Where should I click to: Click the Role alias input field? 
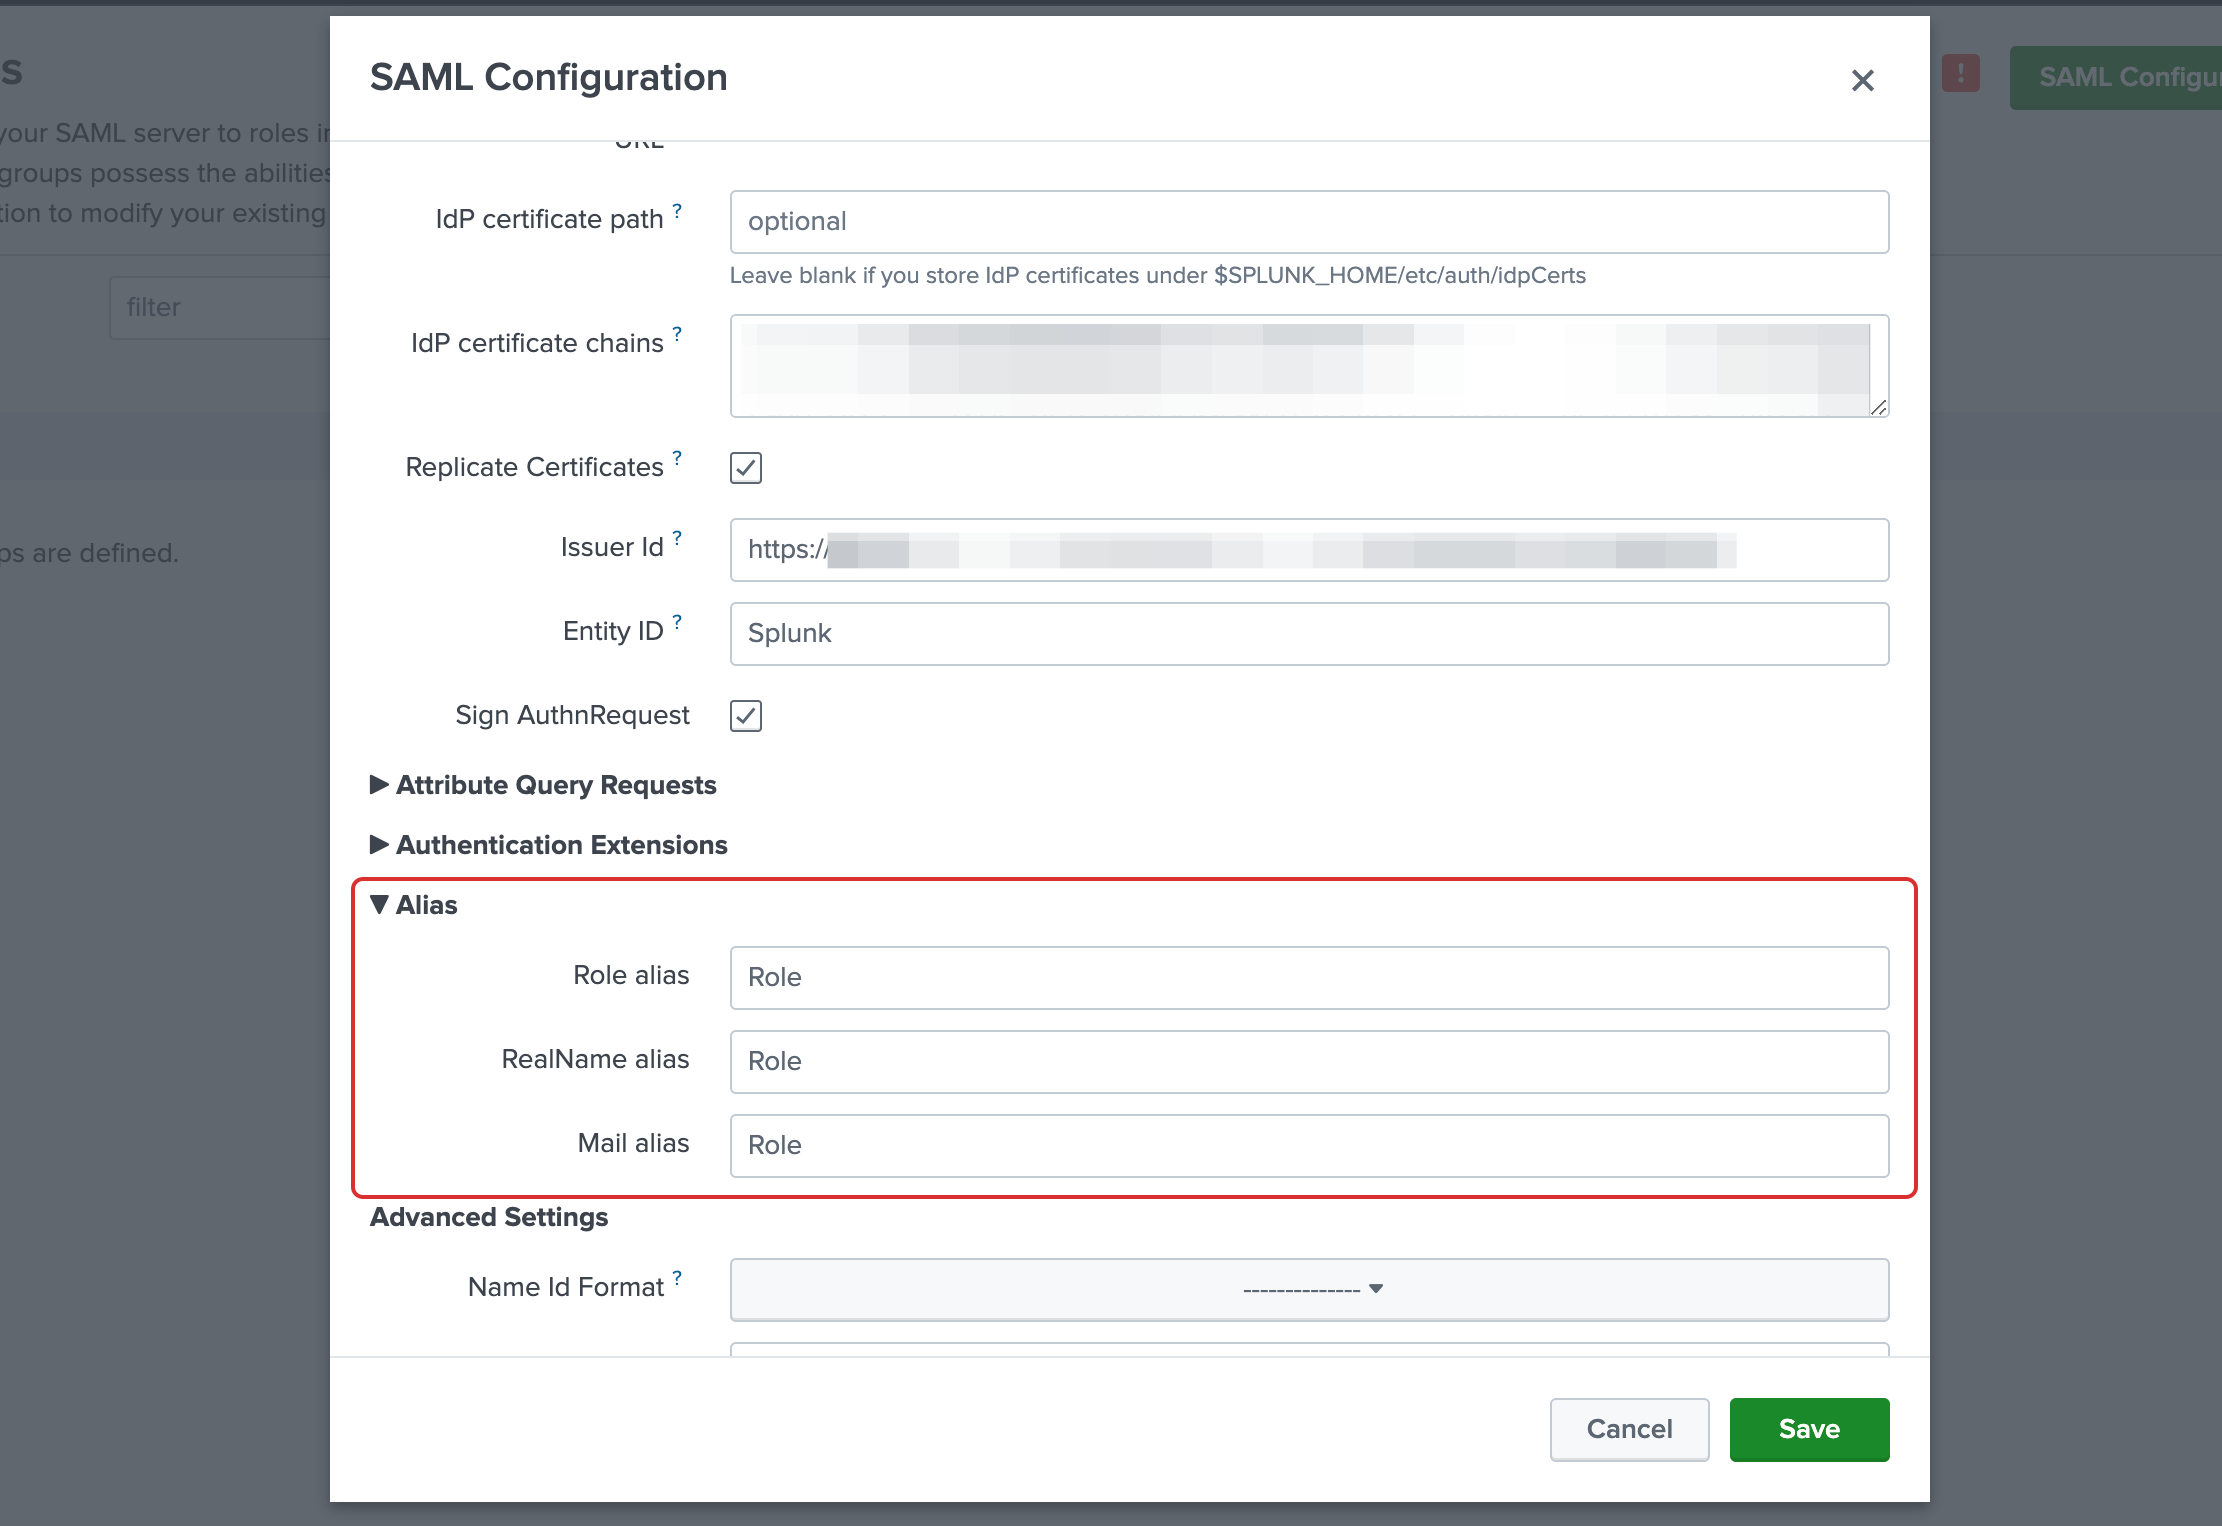point(1309,978)
